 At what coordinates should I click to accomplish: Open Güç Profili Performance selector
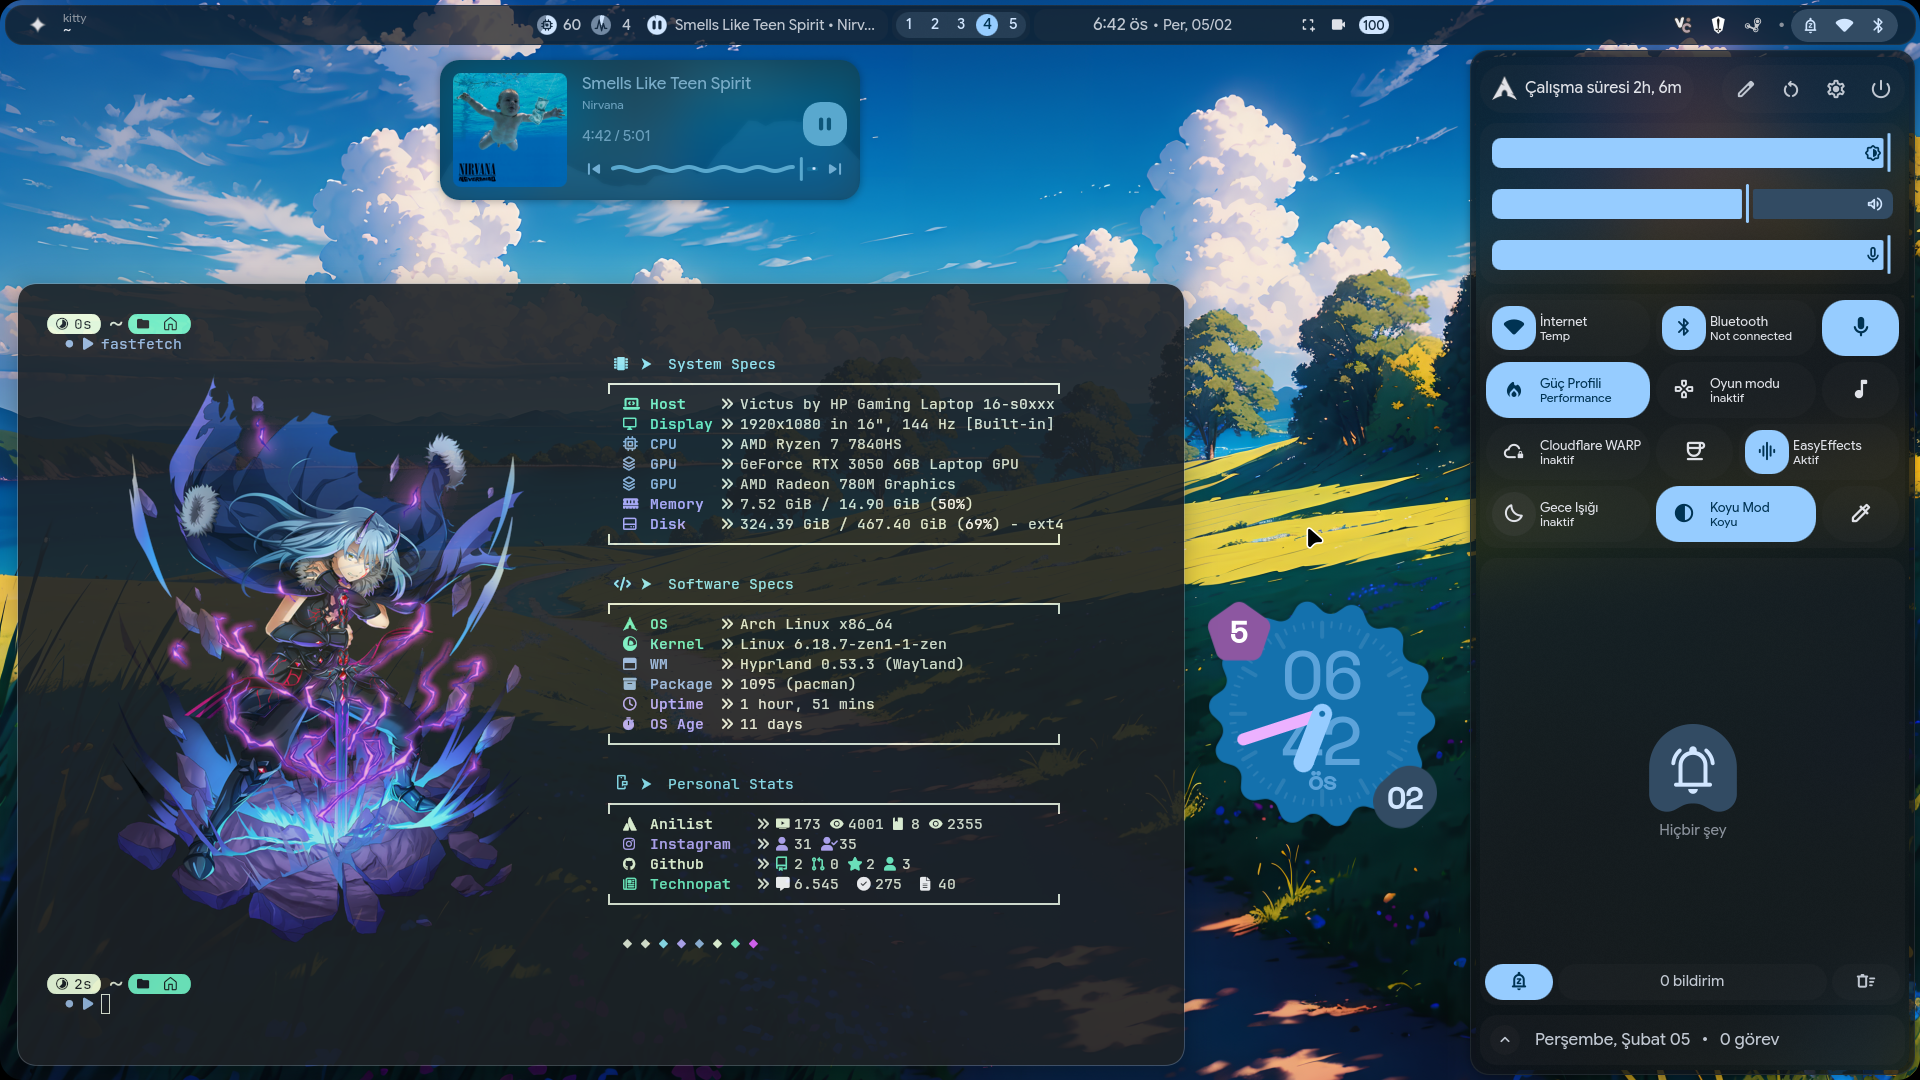coord(1567,390)
